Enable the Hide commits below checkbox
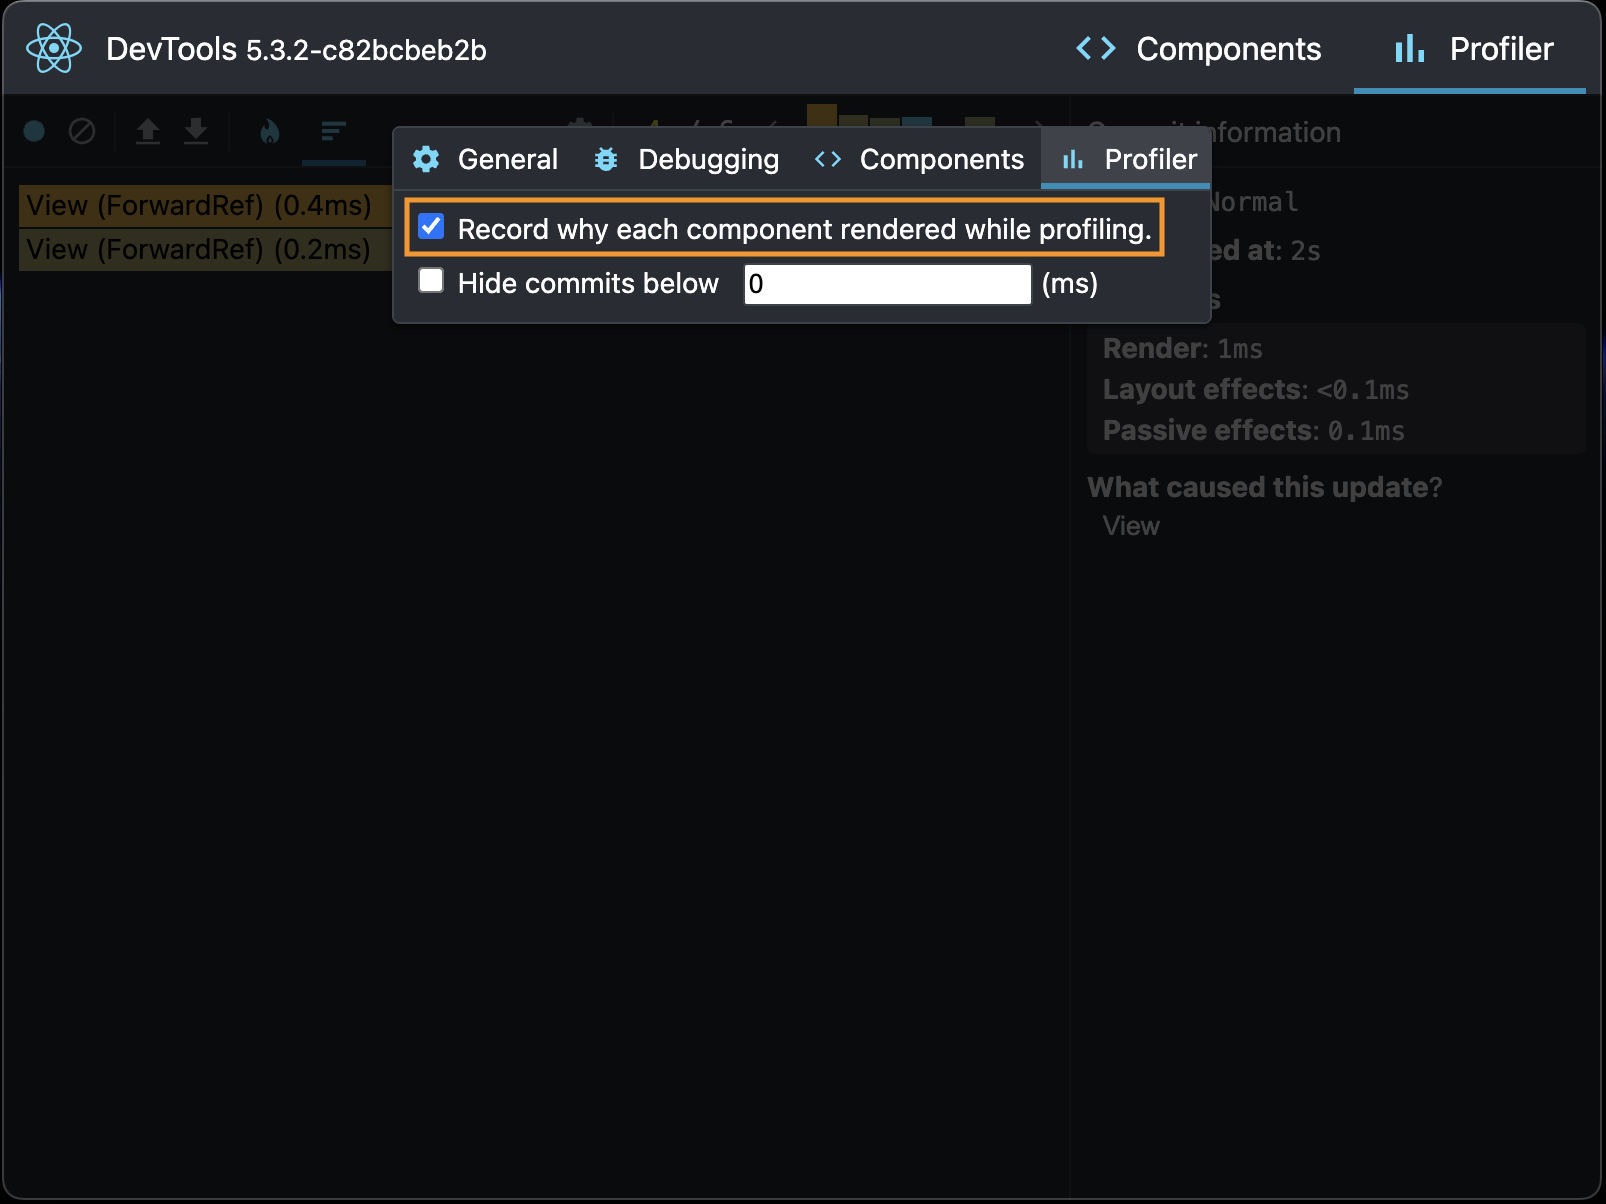The width and height of the screenshot is (1606, 1204). tap(431, 281)
